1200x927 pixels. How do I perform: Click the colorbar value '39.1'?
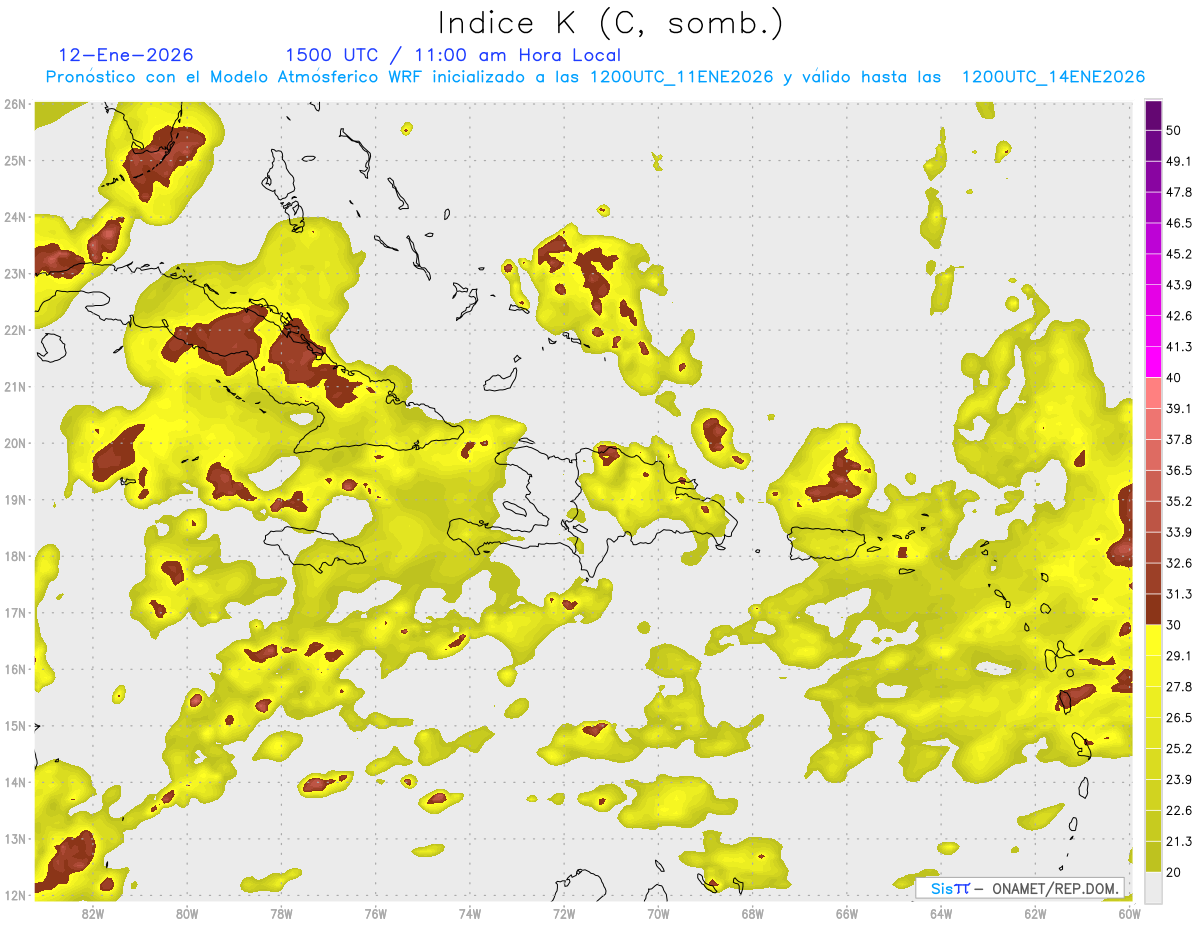tap(1179, 408)
